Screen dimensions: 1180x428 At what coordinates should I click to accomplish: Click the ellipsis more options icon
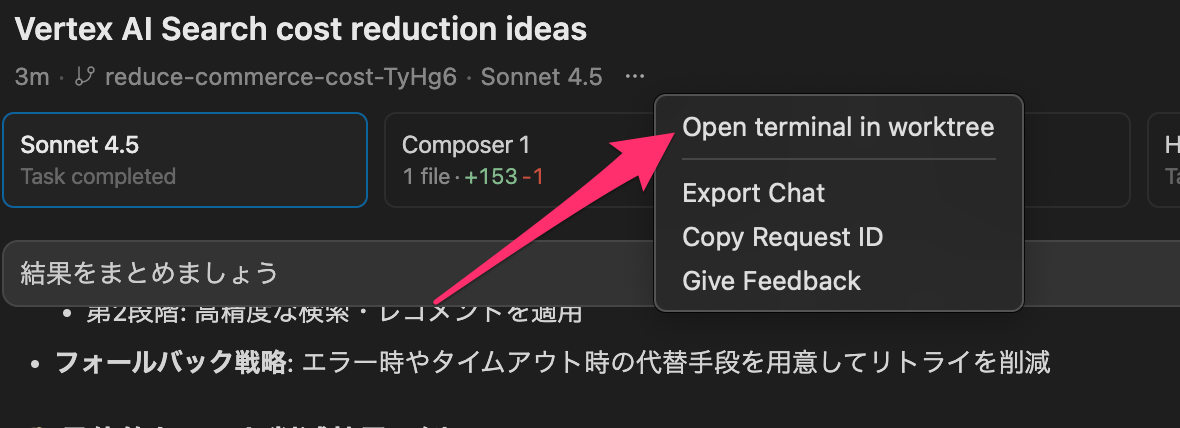[635, 77]
